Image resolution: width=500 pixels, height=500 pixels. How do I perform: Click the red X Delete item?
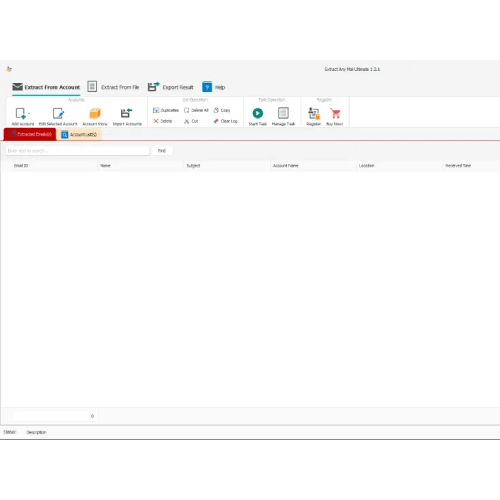point(163,121)
